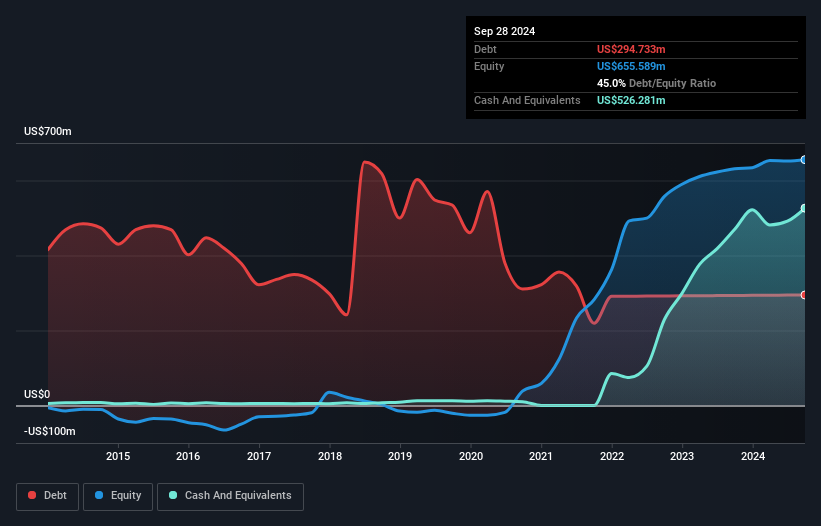
Task: Click the 2022 x-axis label
Action: point(612,456)
